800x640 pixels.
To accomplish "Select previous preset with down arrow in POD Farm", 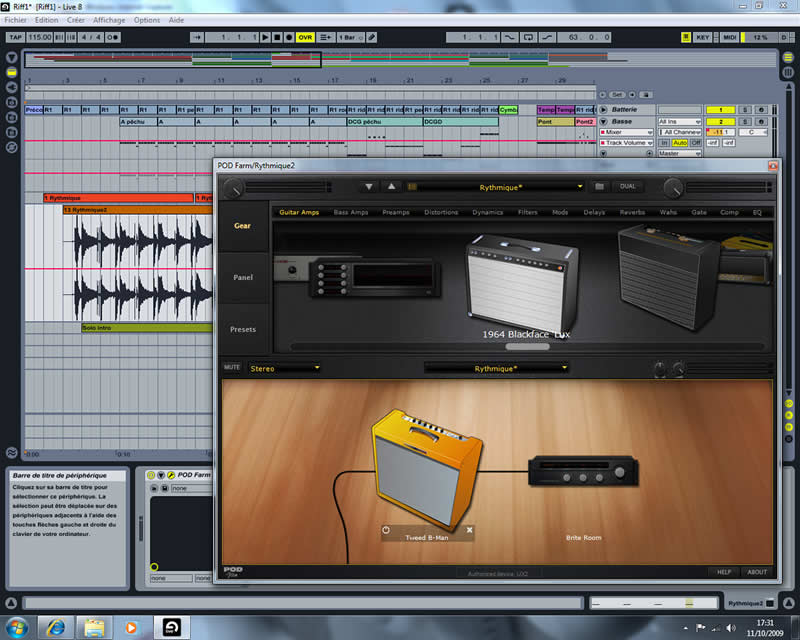I will (368, 187).
